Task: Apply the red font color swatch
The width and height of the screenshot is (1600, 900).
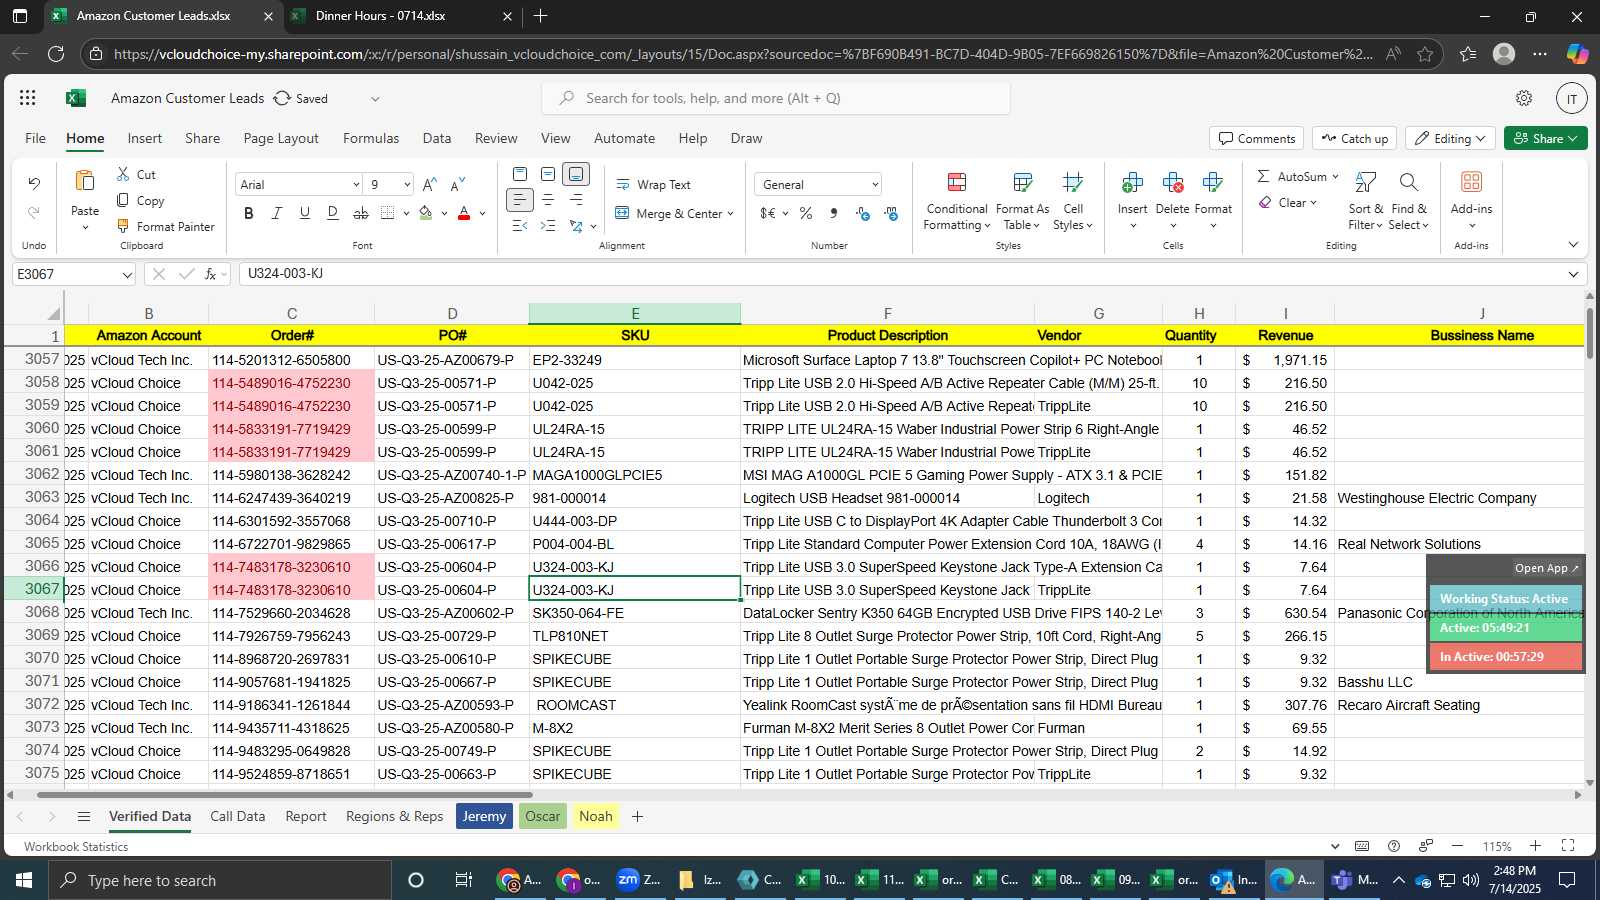Action: (464, 213)
